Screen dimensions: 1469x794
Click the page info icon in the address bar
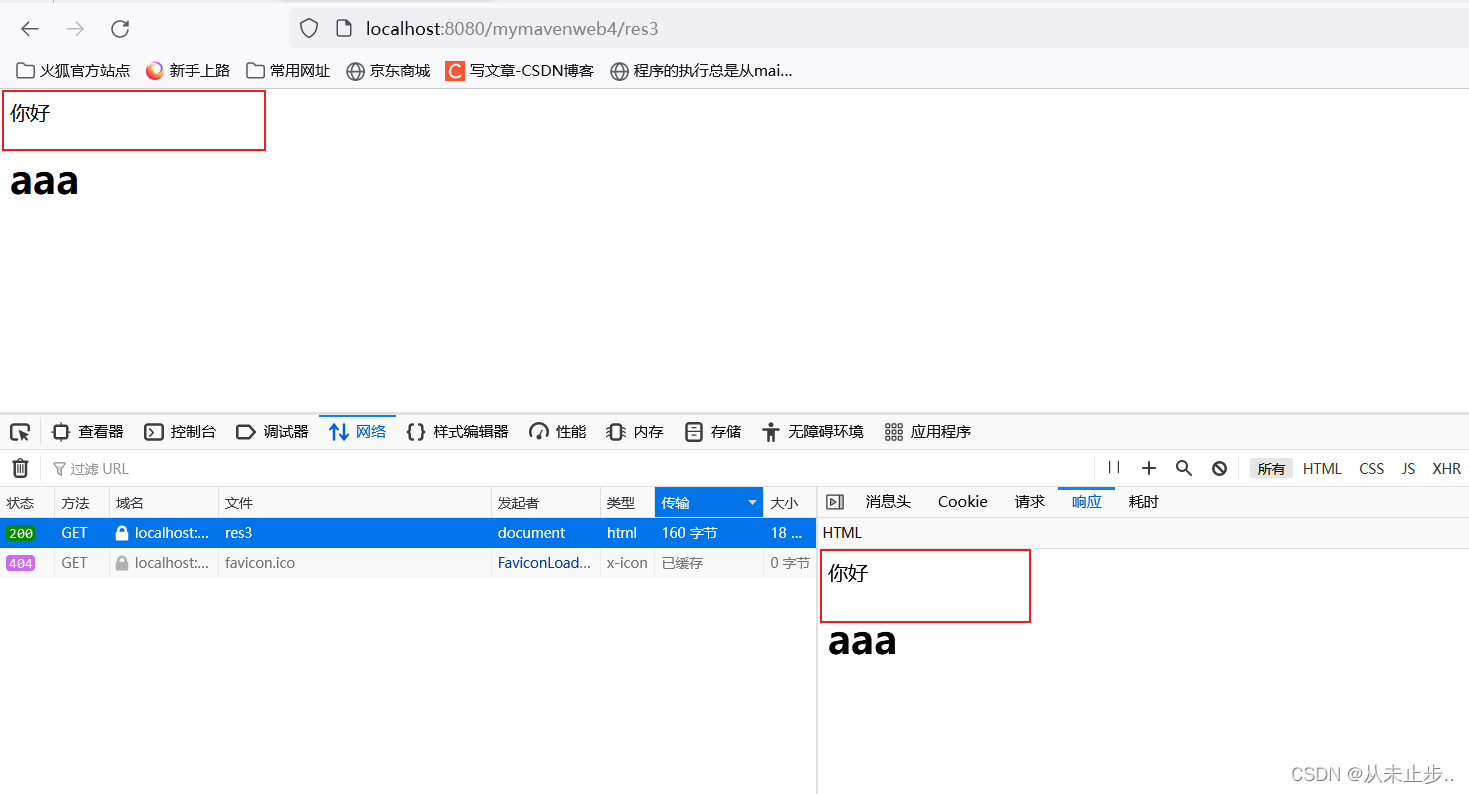point(344,29)
